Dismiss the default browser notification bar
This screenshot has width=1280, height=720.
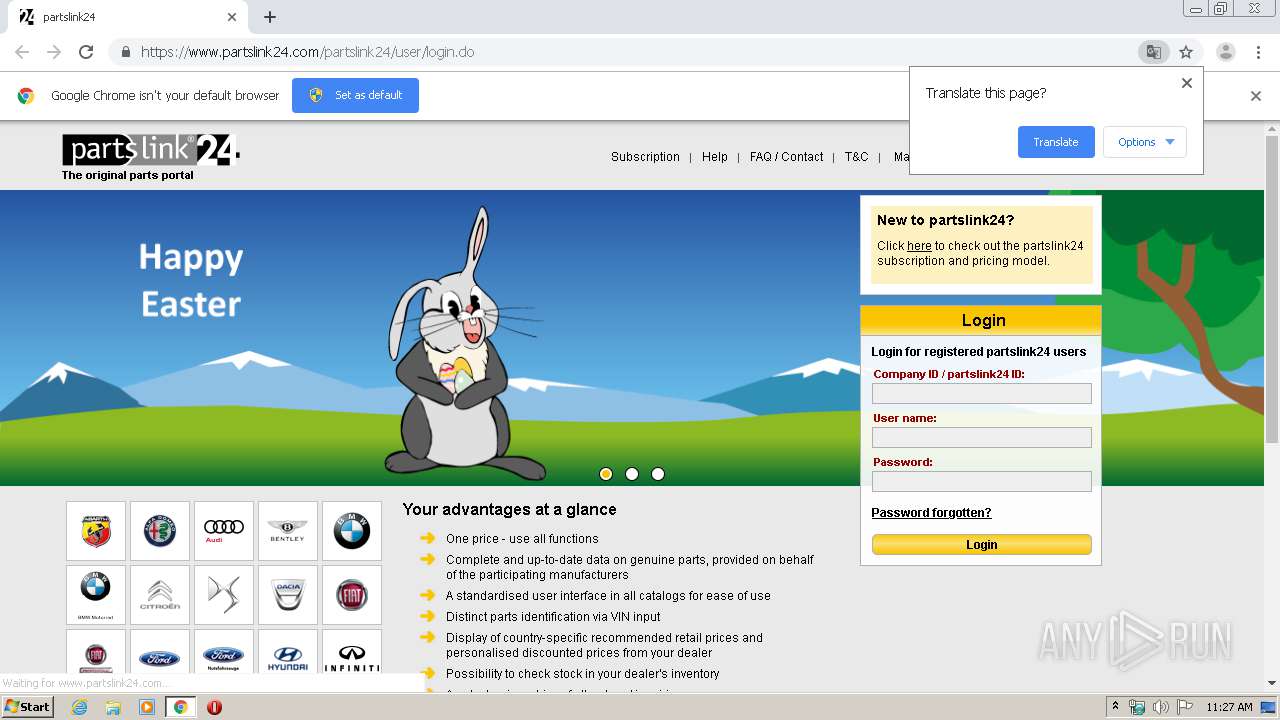pyautogui.click(x=1256, y=96)
